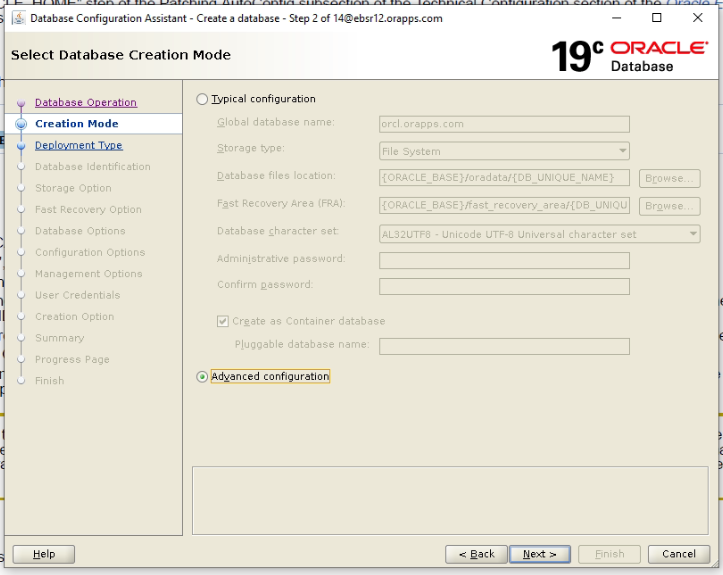723x575 pixels.
Task: Click the Pluggable database name field
Action: coord(504,346)
